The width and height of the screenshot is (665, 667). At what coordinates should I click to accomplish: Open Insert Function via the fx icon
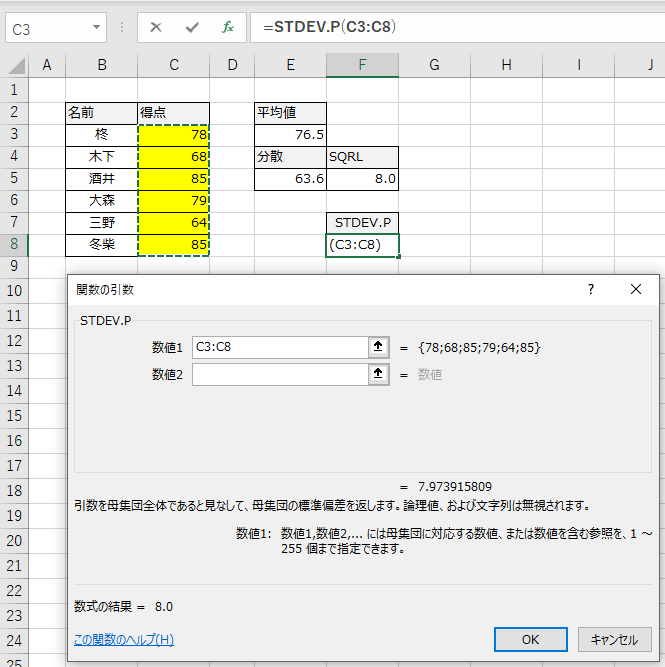[228, 27]
